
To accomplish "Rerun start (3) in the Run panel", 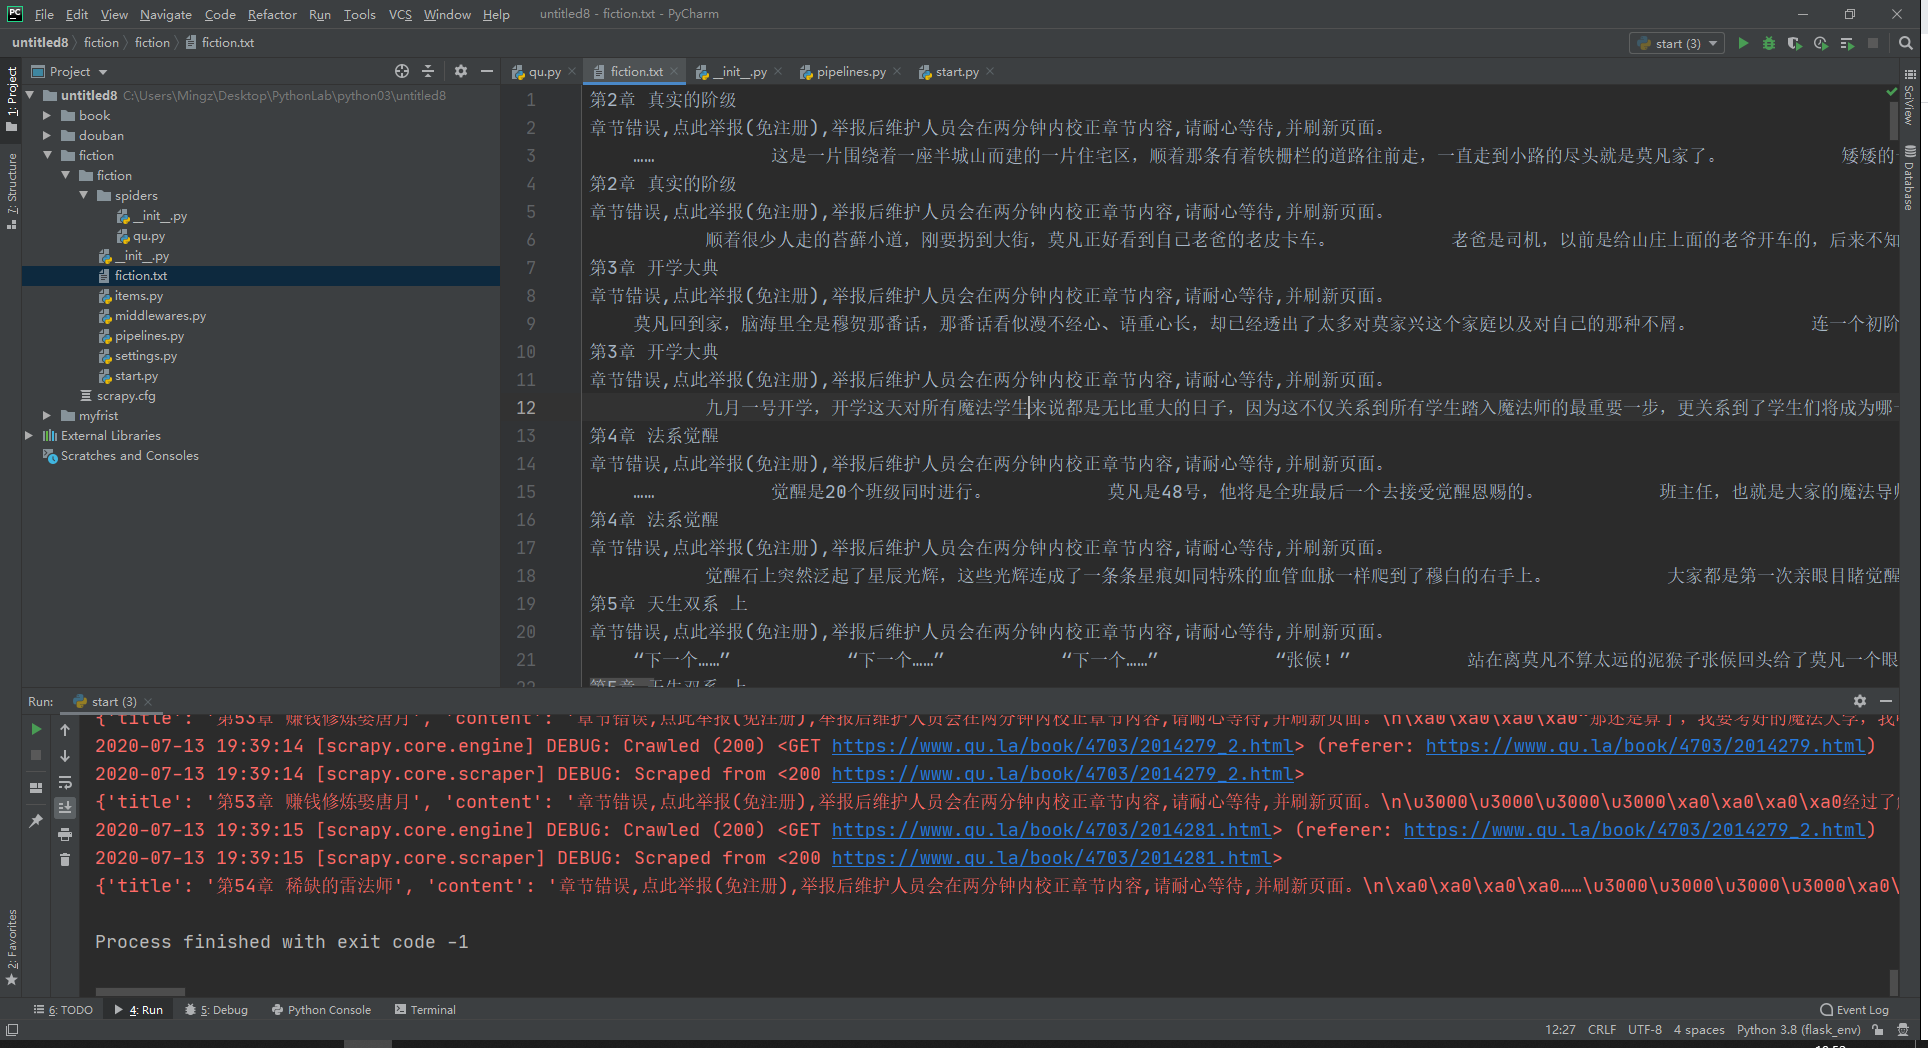I will (36, 729).
